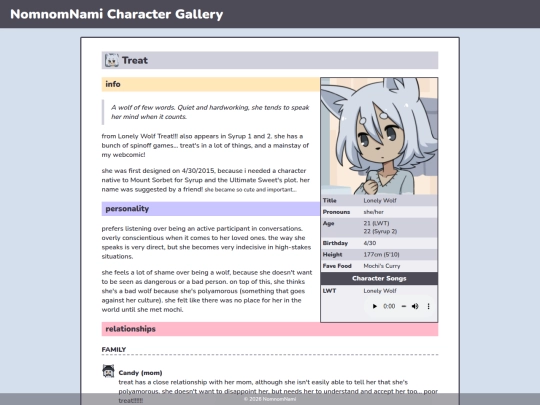Click Treat's small head icon in title bar
This screenshot has height=405, width=540.
(112, 60)
